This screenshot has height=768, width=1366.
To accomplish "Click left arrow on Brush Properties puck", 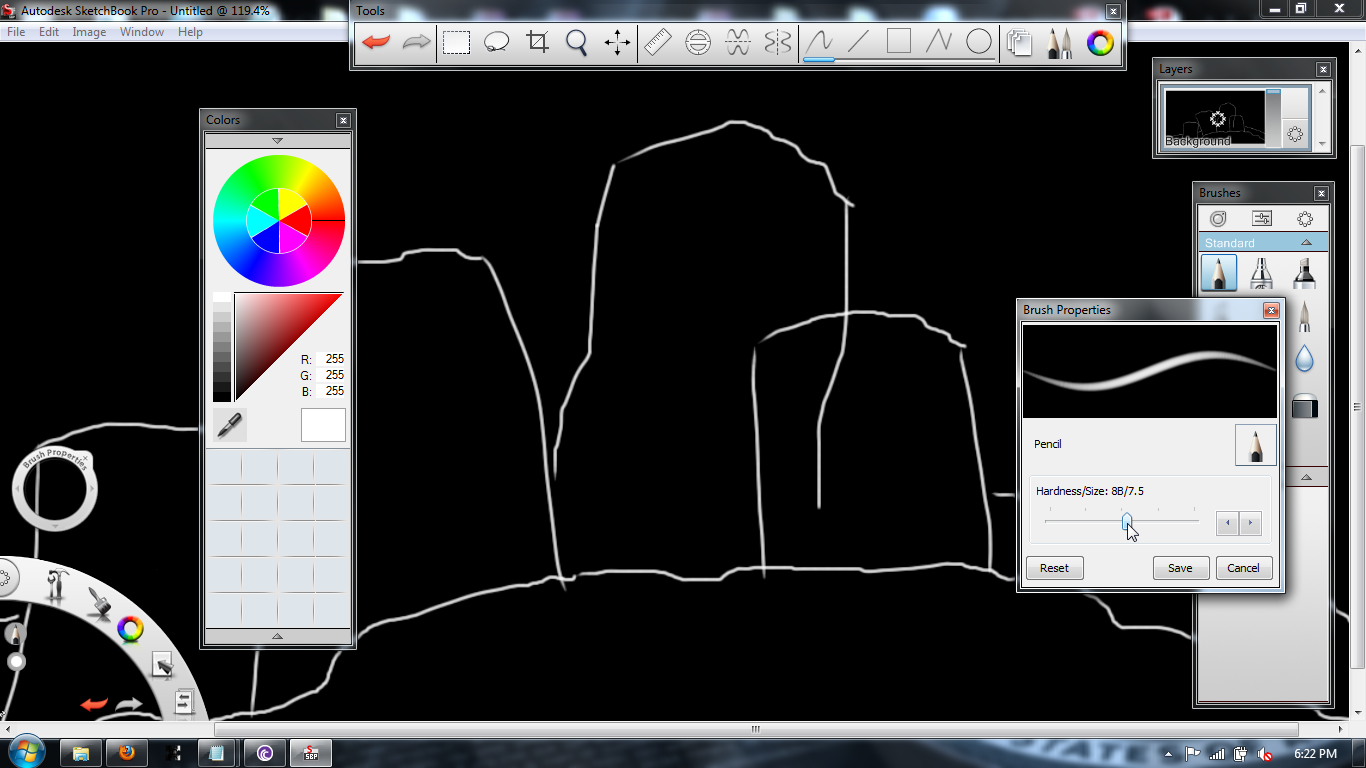I will (17, 489).
